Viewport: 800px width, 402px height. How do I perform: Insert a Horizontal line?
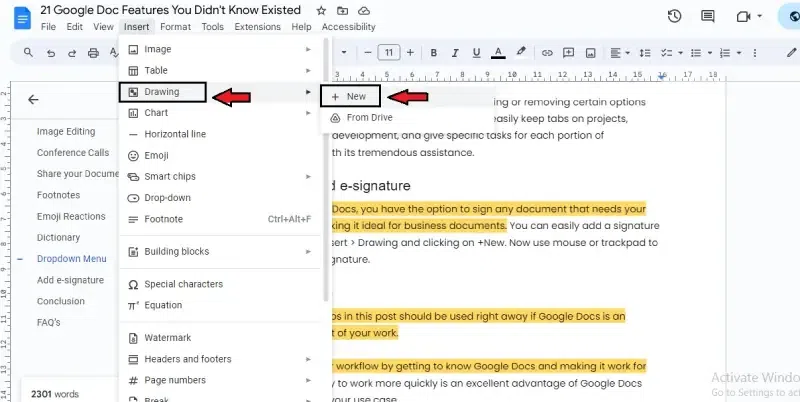click(220, 134)
